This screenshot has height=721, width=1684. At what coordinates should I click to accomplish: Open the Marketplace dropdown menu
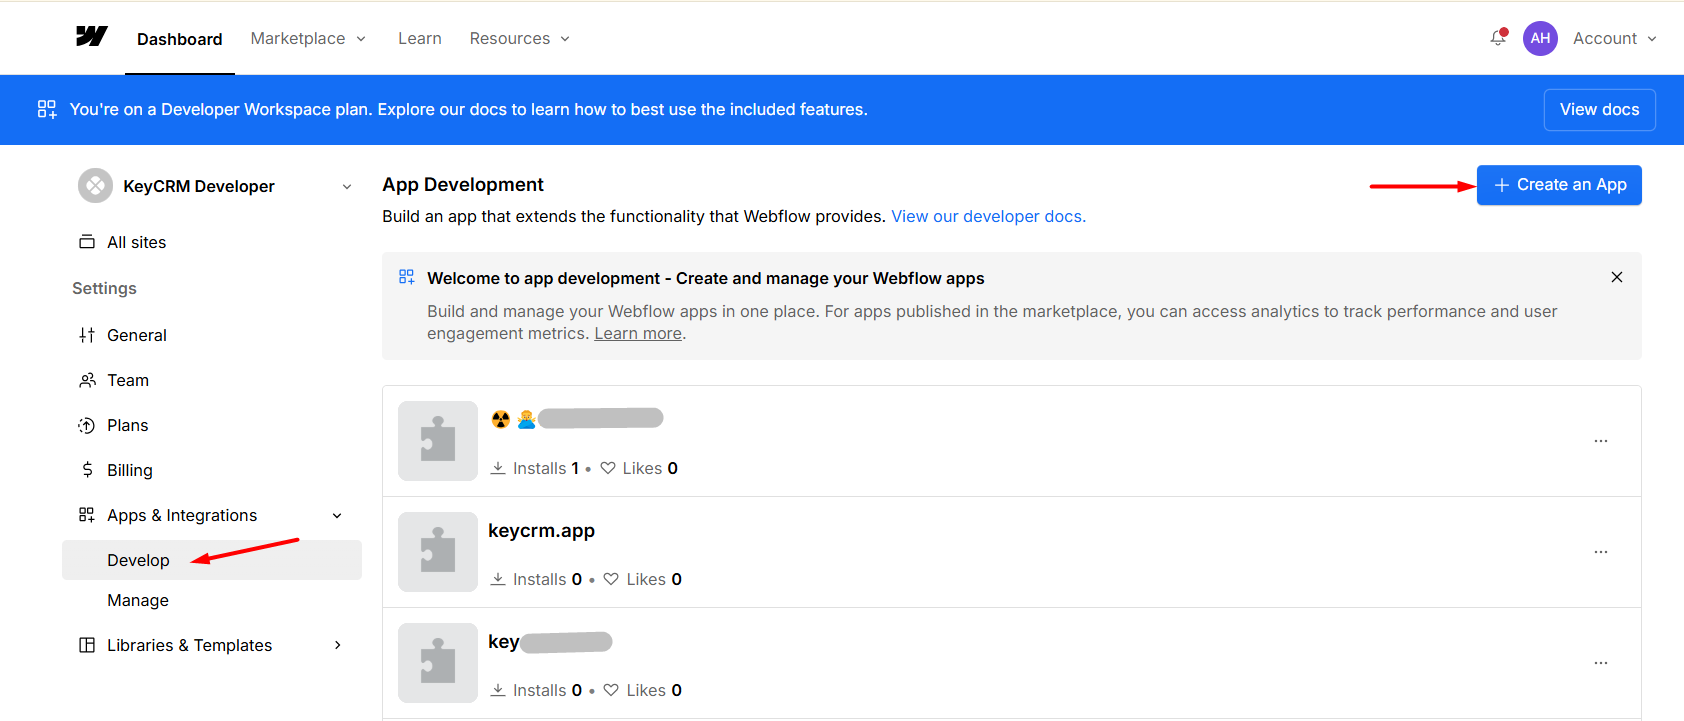click(x=308, y=38)
